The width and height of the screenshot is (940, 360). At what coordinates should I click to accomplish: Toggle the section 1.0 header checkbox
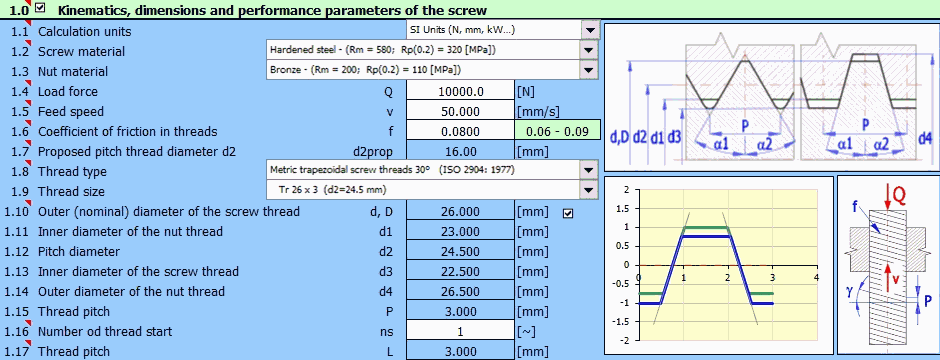(x=40, y=8)
